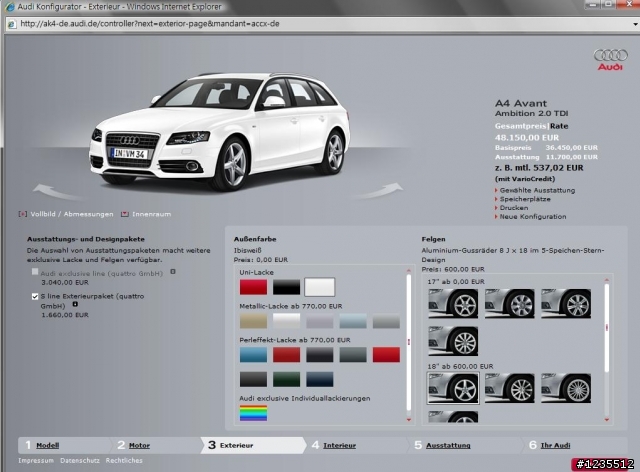Open the Rechtliches footer link
The width and height of the screenshot is (640, 472).
click(x=124, y=461)
